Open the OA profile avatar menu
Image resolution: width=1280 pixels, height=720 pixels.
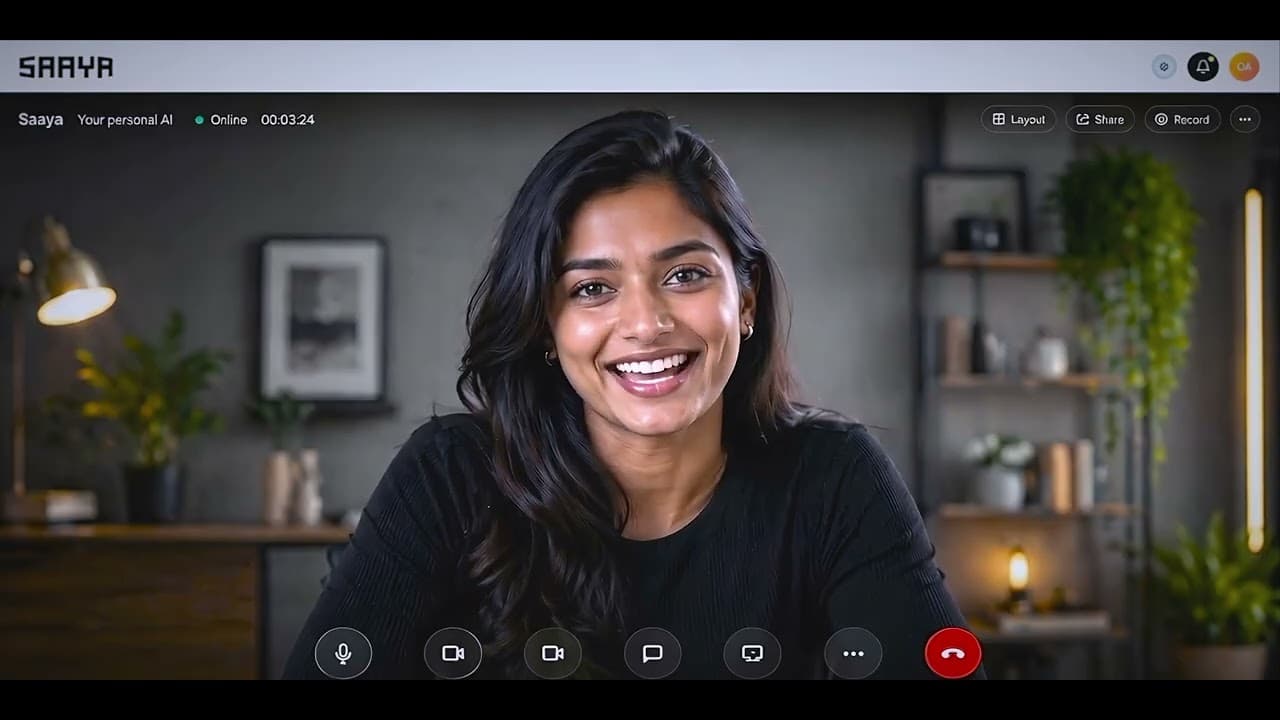1244,67
